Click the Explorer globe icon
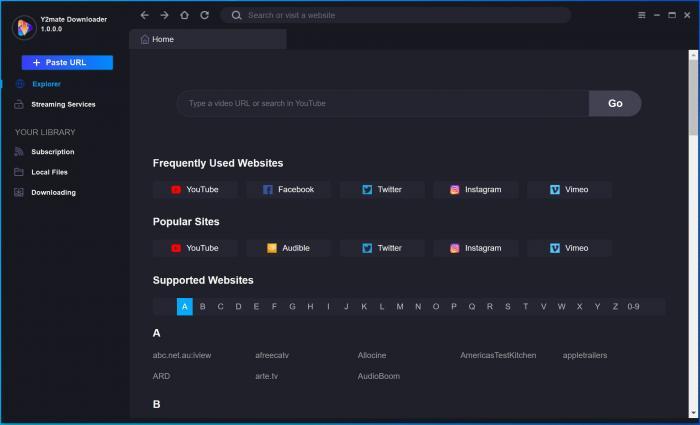 [20, 83]
